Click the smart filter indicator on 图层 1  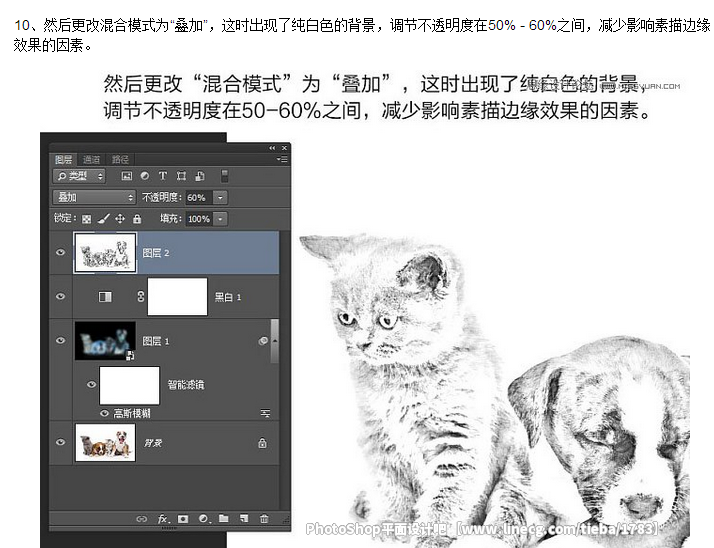click(263, 341)
